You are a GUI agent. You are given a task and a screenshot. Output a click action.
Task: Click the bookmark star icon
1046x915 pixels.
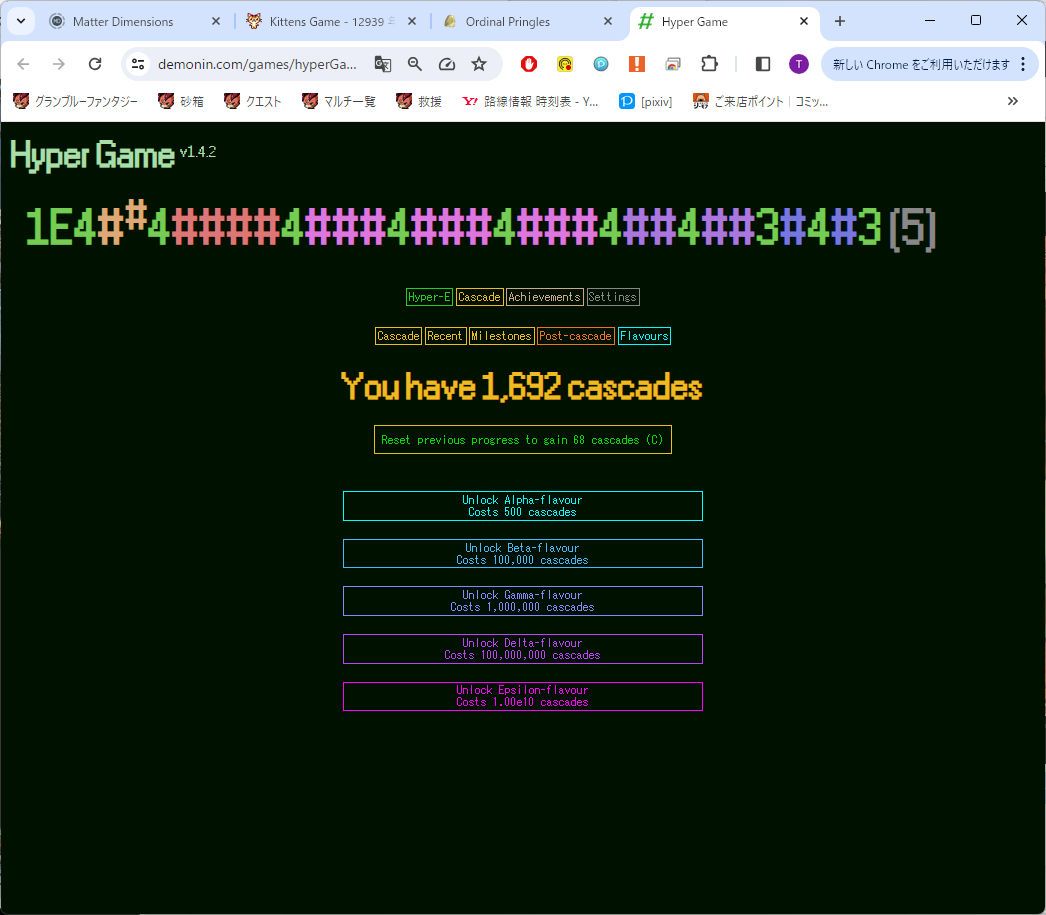point(479,63)
